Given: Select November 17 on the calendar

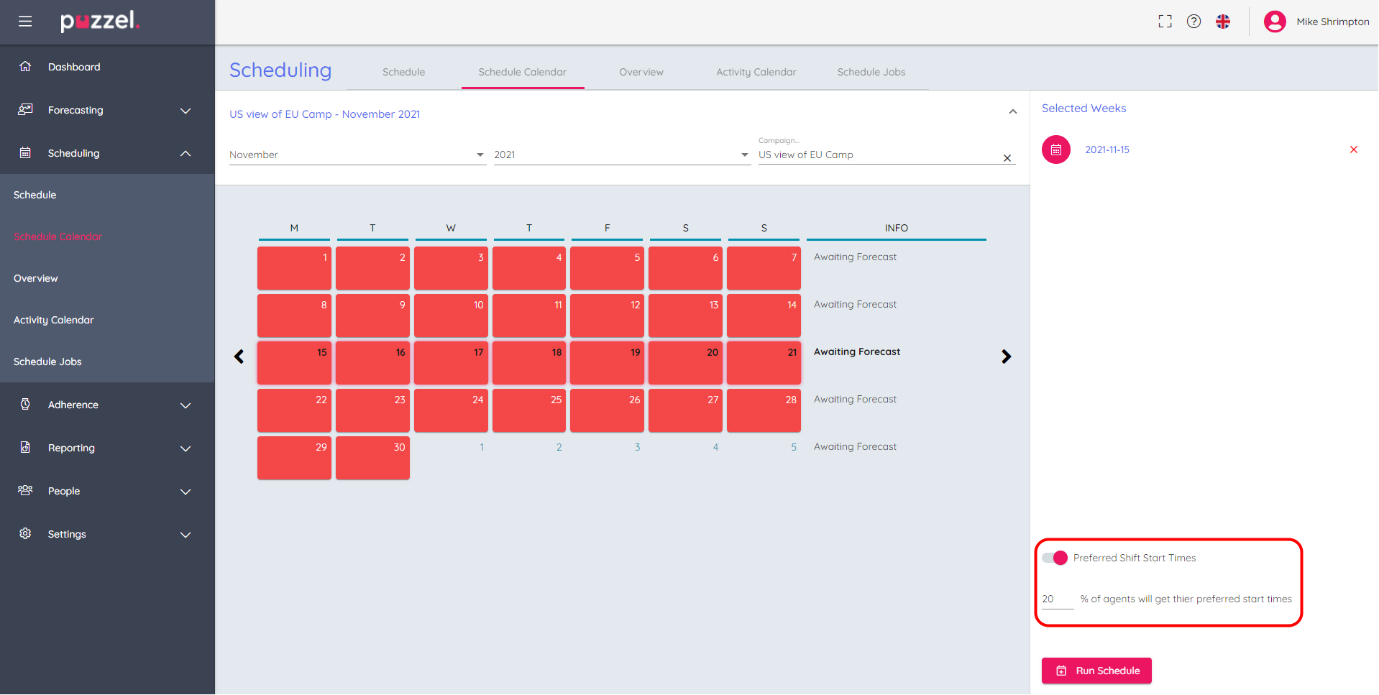Looking at the screenshot, I should click(x=451, y=362).
